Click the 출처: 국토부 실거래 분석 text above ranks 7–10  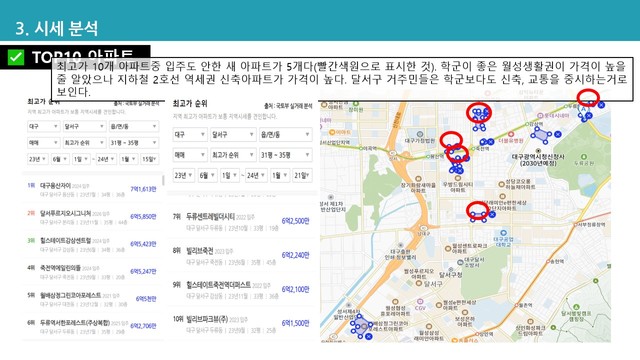(x=288, y=106)
